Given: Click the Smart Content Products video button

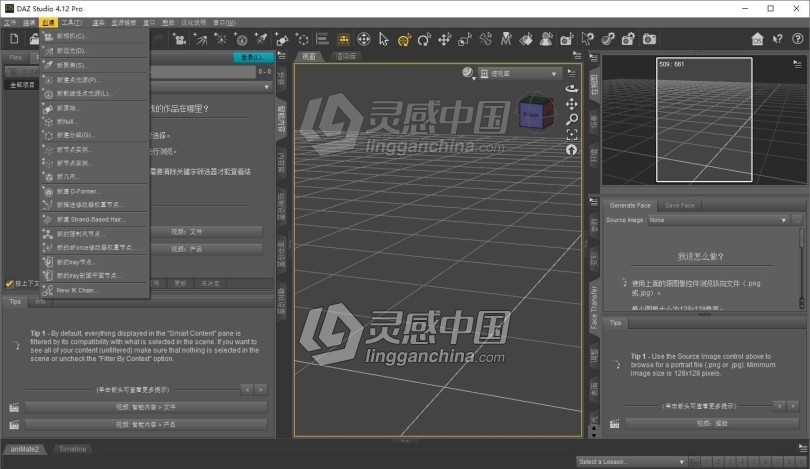Looking at the screenshot, I should (146, 425).
